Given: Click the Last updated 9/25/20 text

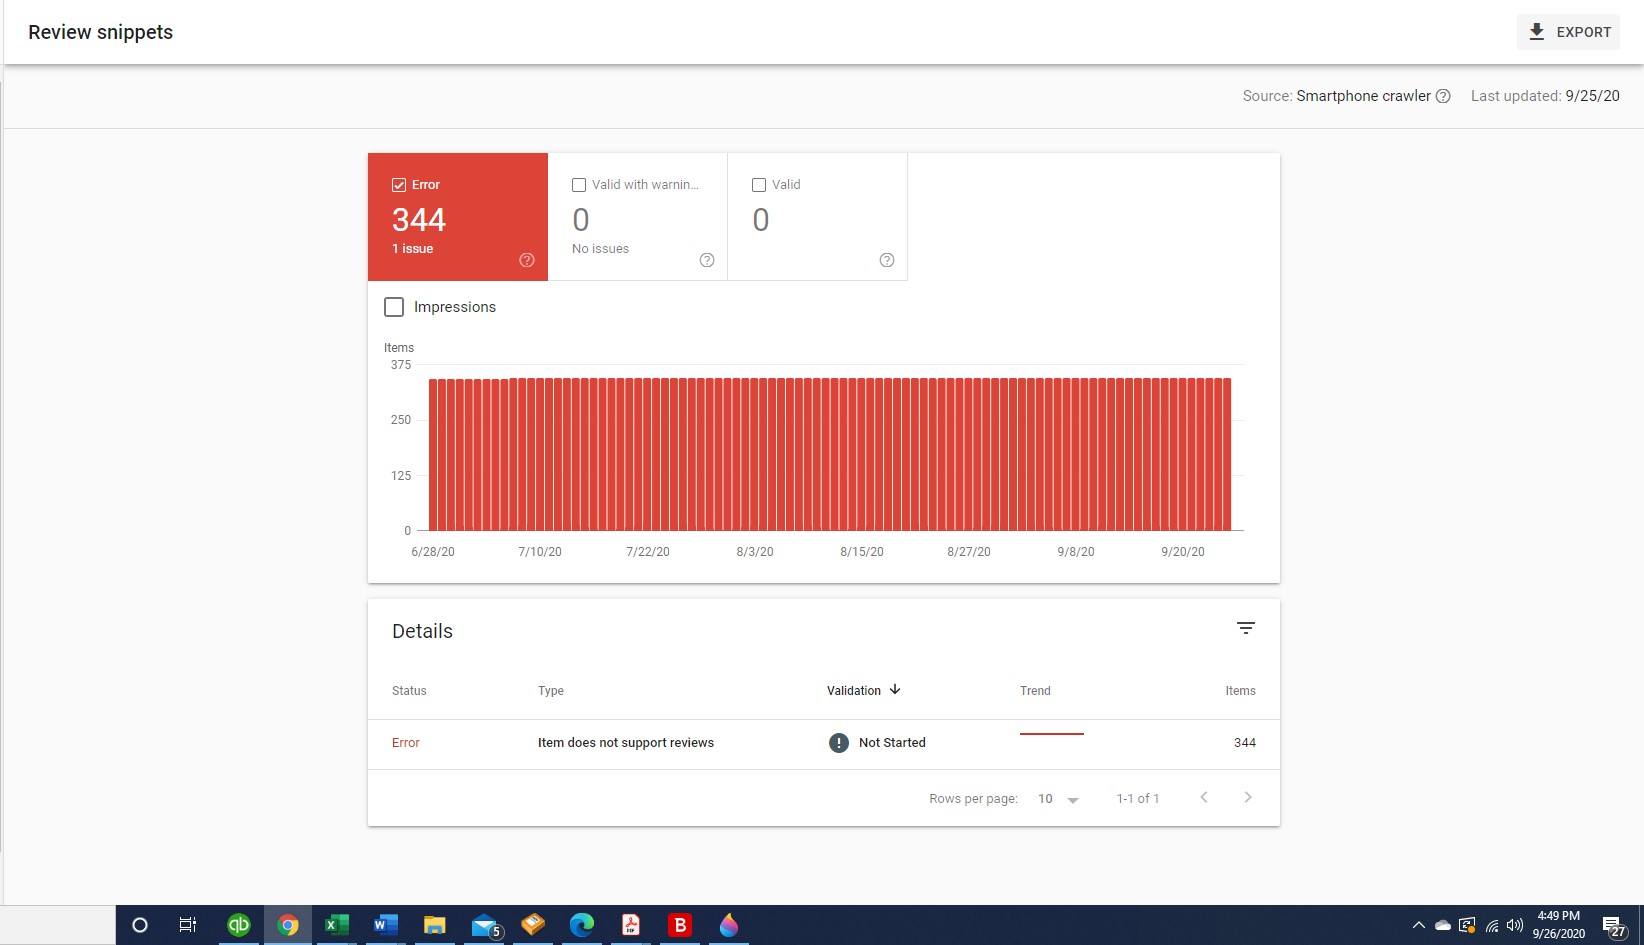Looking at the screenshot, I should pos(1545,96).
